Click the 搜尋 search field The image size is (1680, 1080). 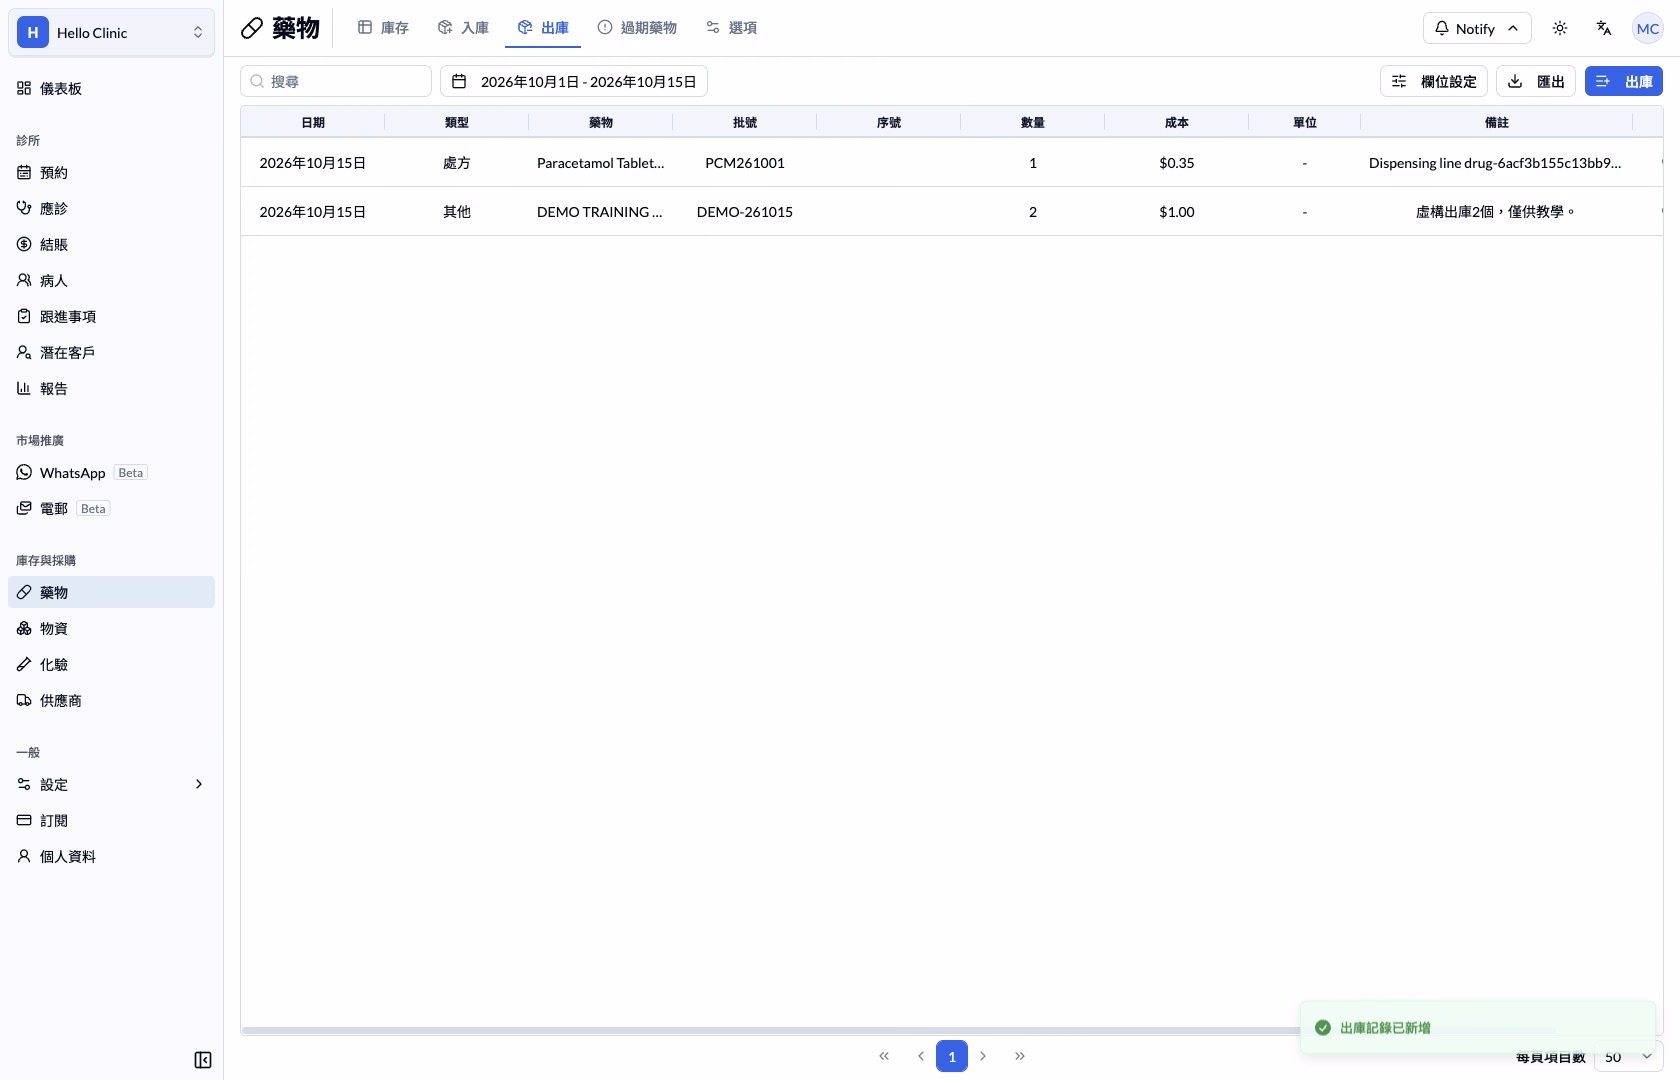coord(336,81)
